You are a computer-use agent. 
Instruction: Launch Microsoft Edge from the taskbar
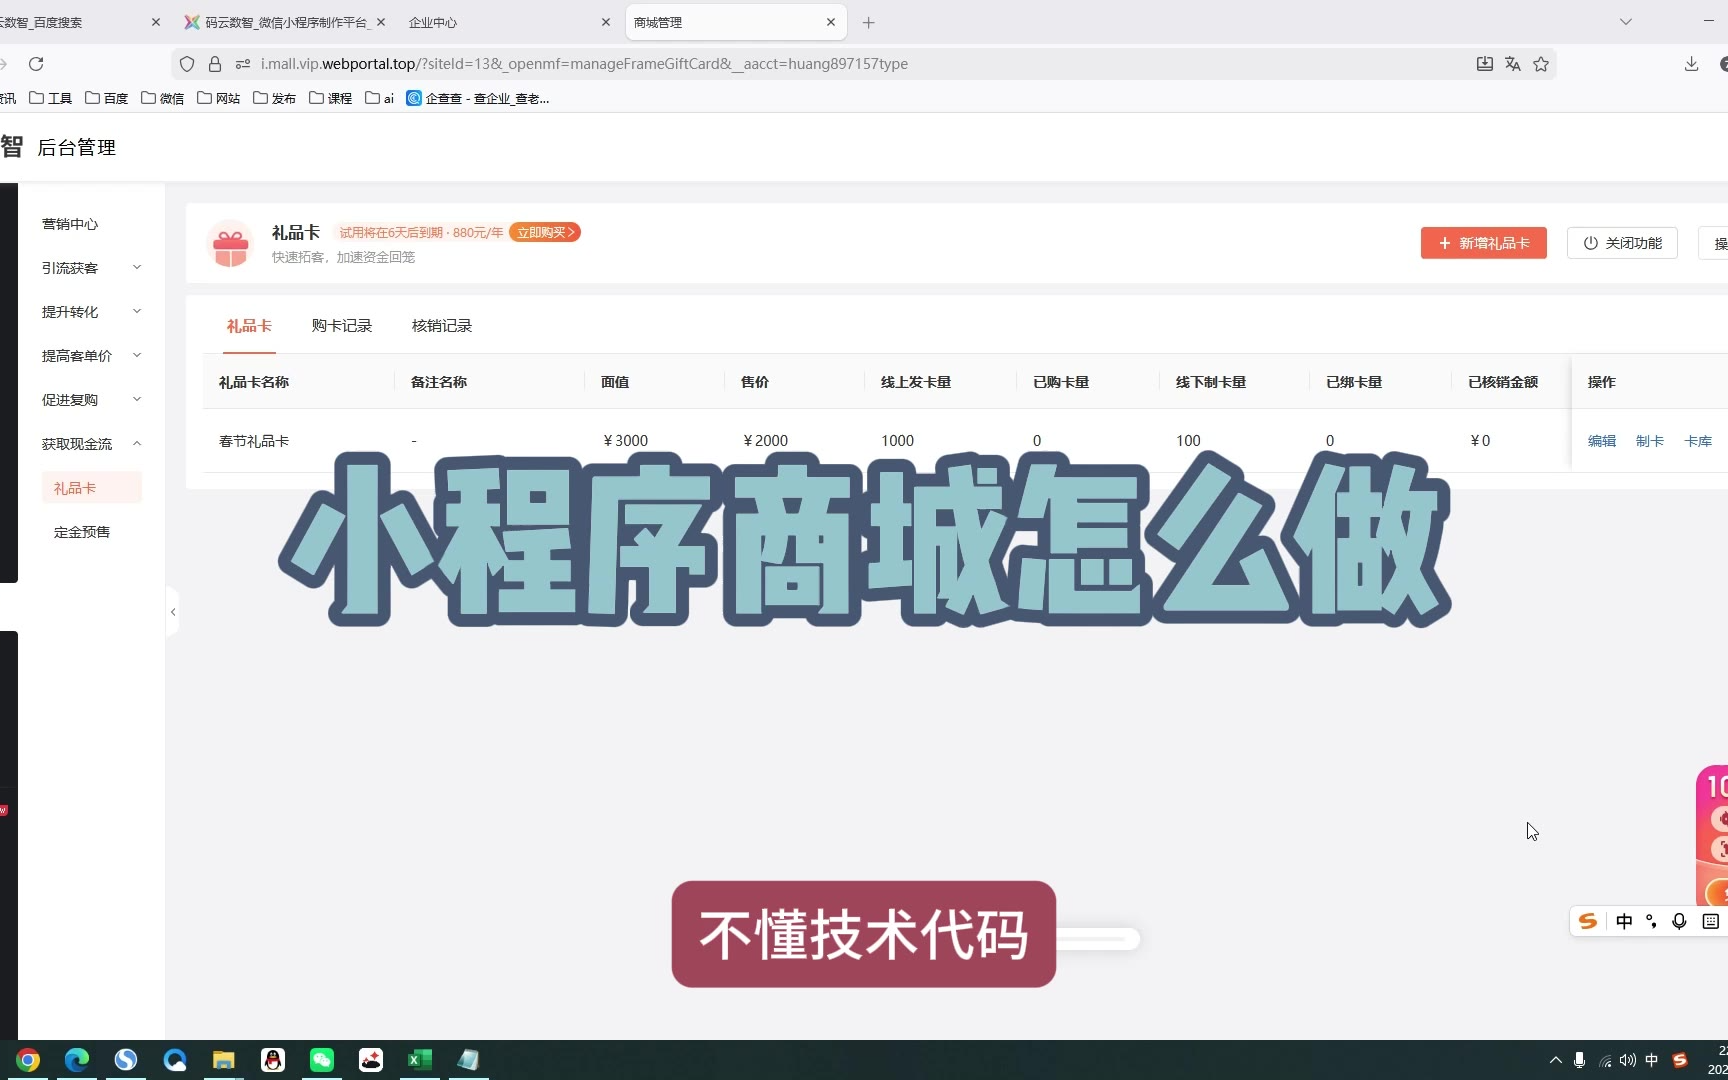[77, 1060]
